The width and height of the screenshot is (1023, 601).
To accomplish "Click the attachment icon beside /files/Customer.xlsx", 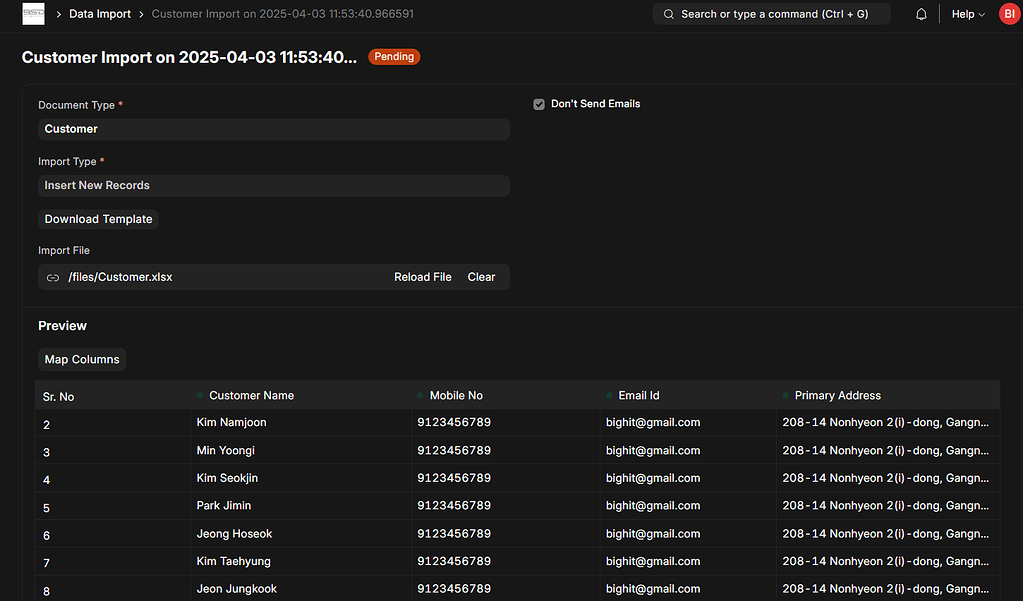I will pyautogui.click(x=52, y=277).
